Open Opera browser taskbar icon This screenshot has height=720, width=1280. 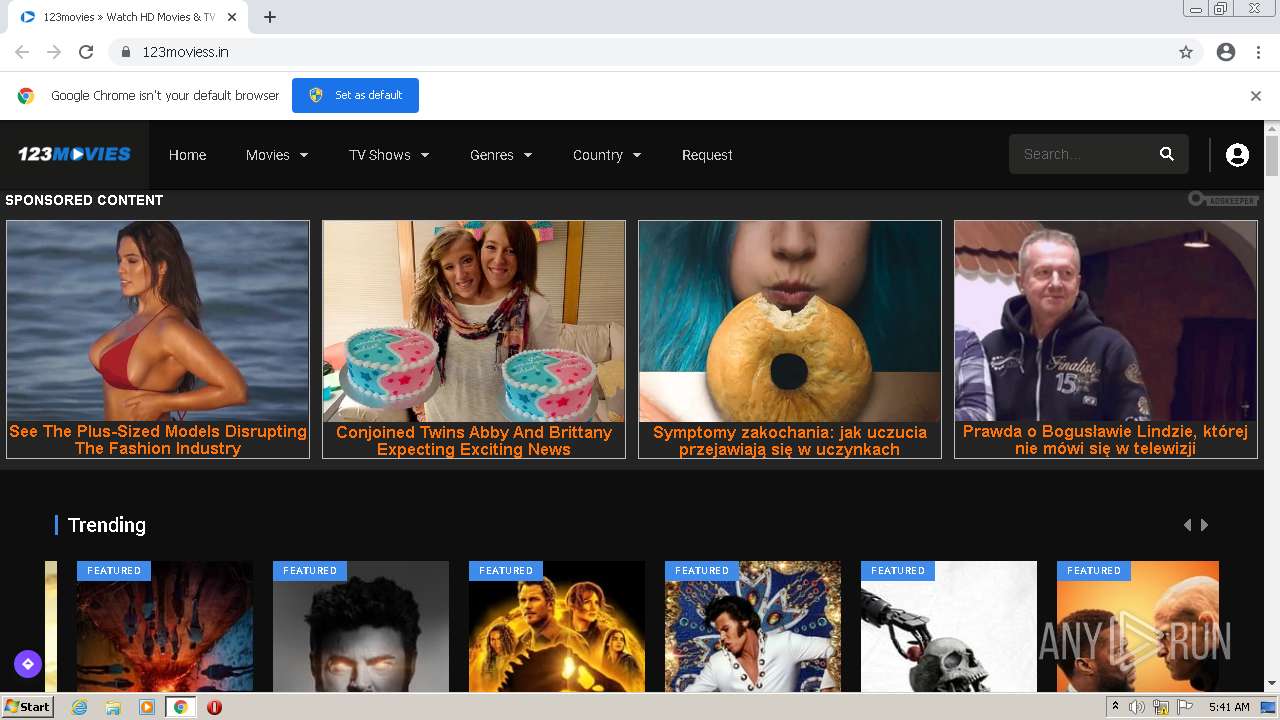(x=214, y=707)
